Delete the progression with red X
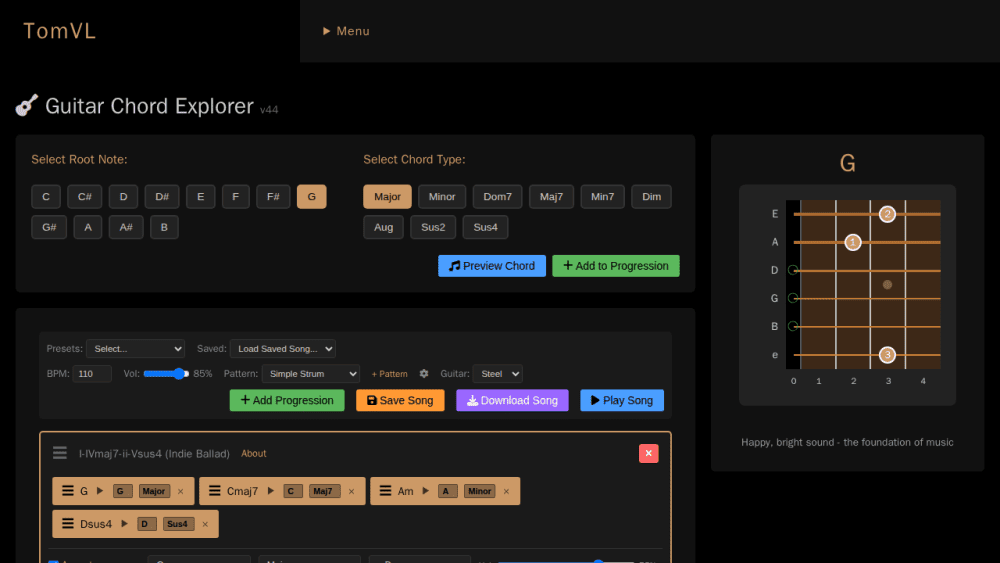The image size is (1000, 563). (x=649, y=453)
